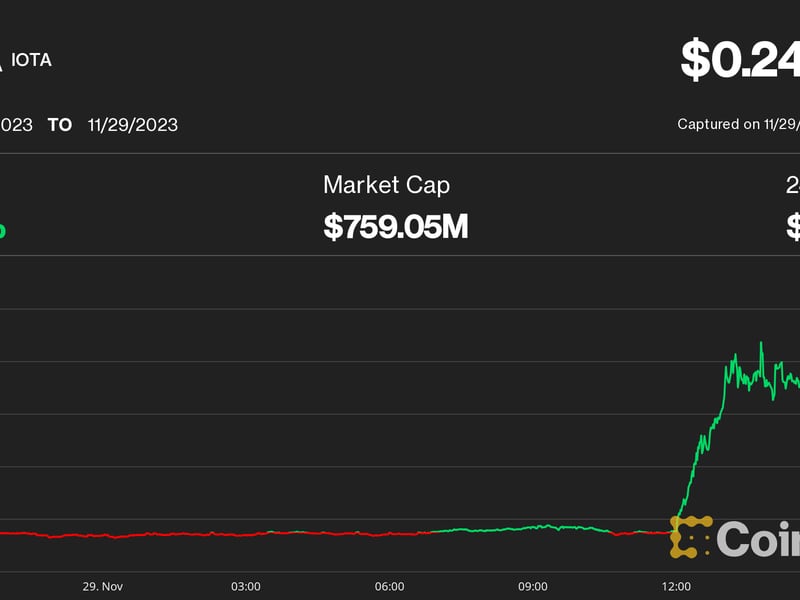Click the $0.24 current price value
Image resolution: width=800 pixels, height=600 pixels.
point(740,60)
